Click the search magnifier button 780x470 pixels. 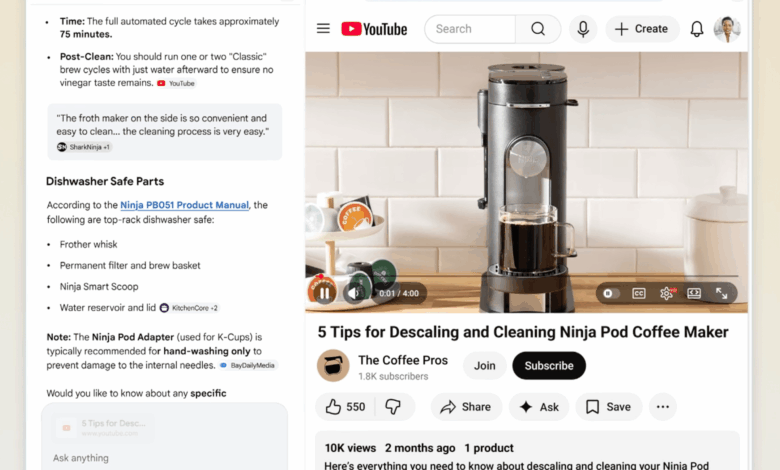pos(538,29)
